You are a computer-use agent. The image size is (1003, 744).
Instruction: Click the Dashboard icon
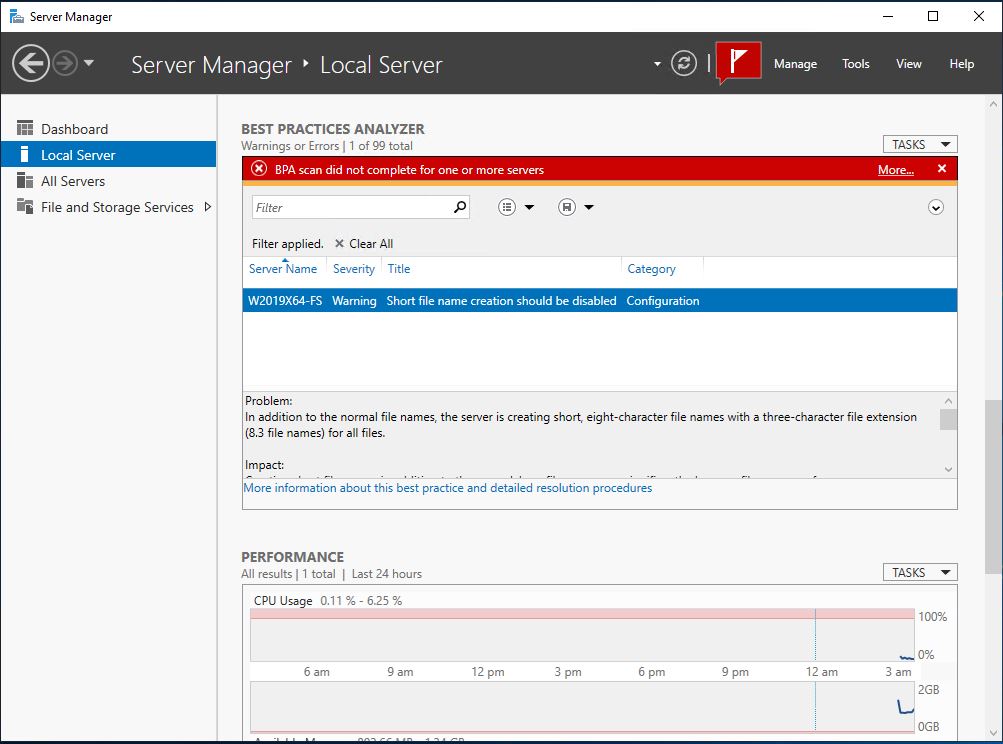pyautogui.click(x=25, y=128)
